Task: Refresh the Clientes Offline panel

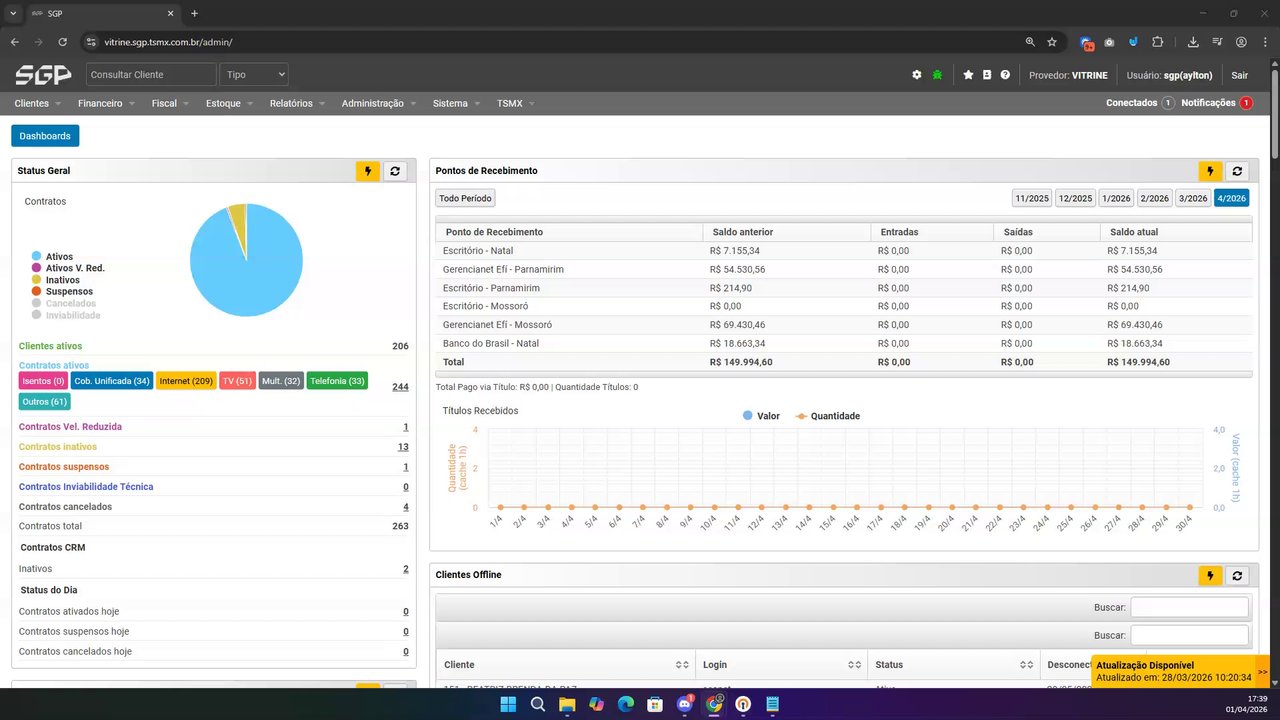Action: pos(1237,575)
